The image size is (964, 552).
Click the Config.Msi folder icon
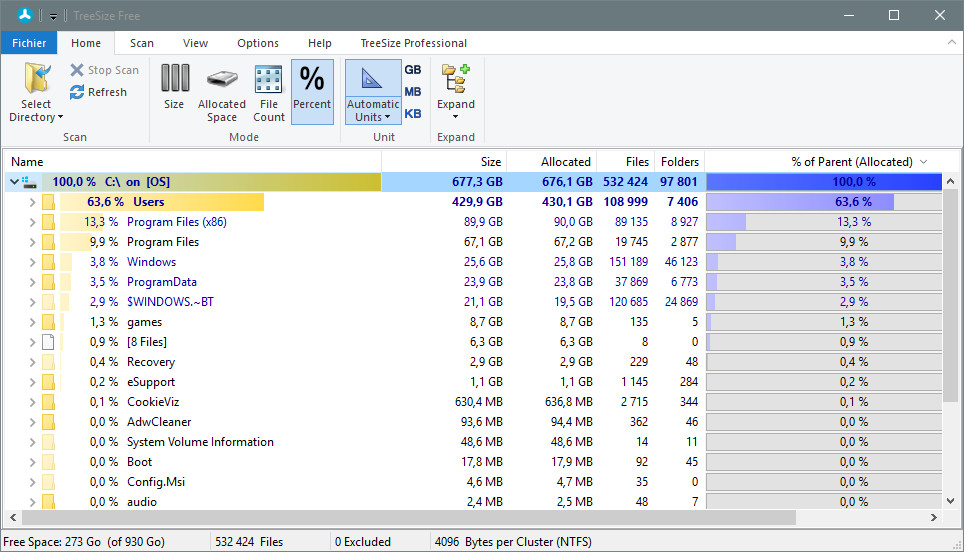[49, 482]
